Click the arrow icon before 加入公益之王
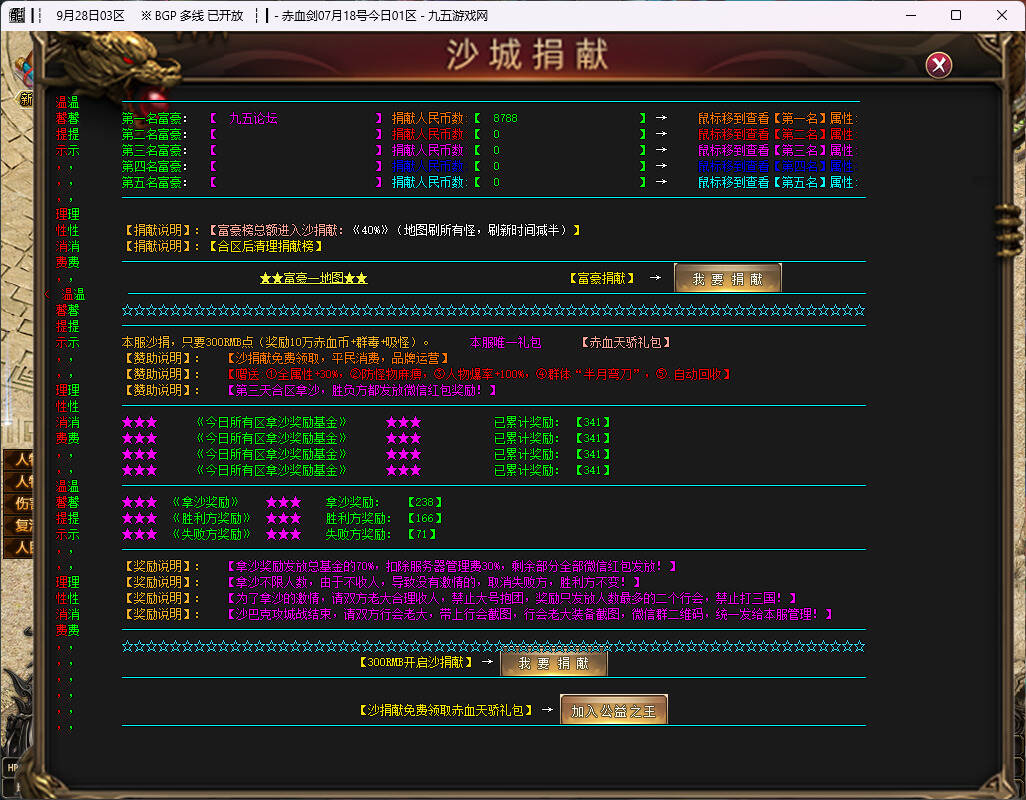The width and height of the screenshot is (1026, 800). (x=547, y=710)
